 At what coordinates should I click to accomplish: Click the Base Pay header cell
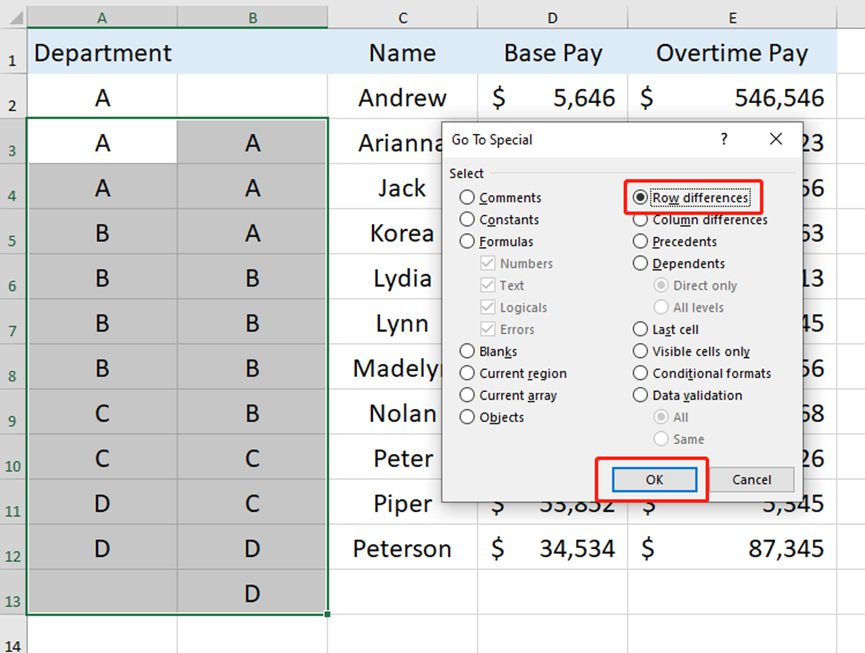pos(552,52)
